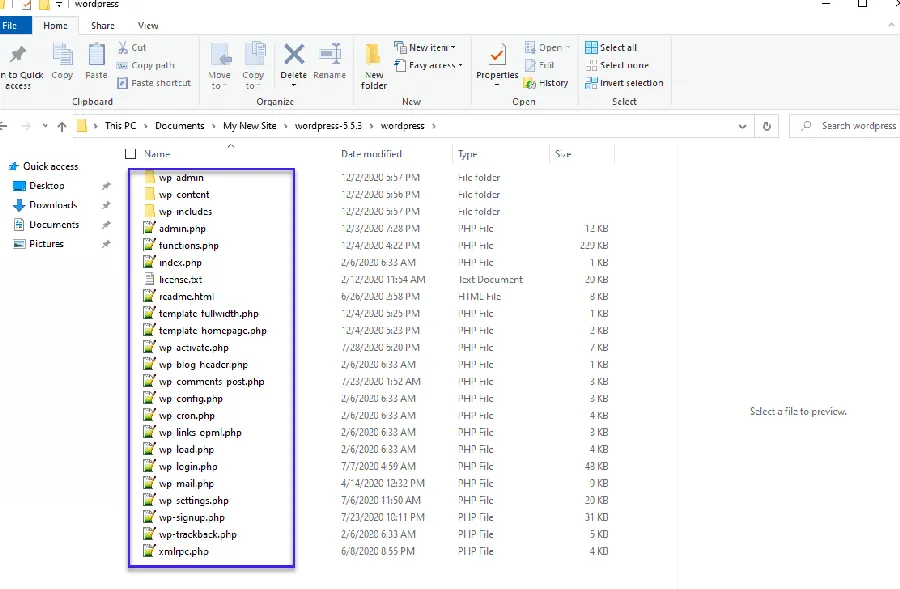Go up one folder level arrow
This screenshot has width=900, height=589.
pyautogui.click(x=62, y=126)
